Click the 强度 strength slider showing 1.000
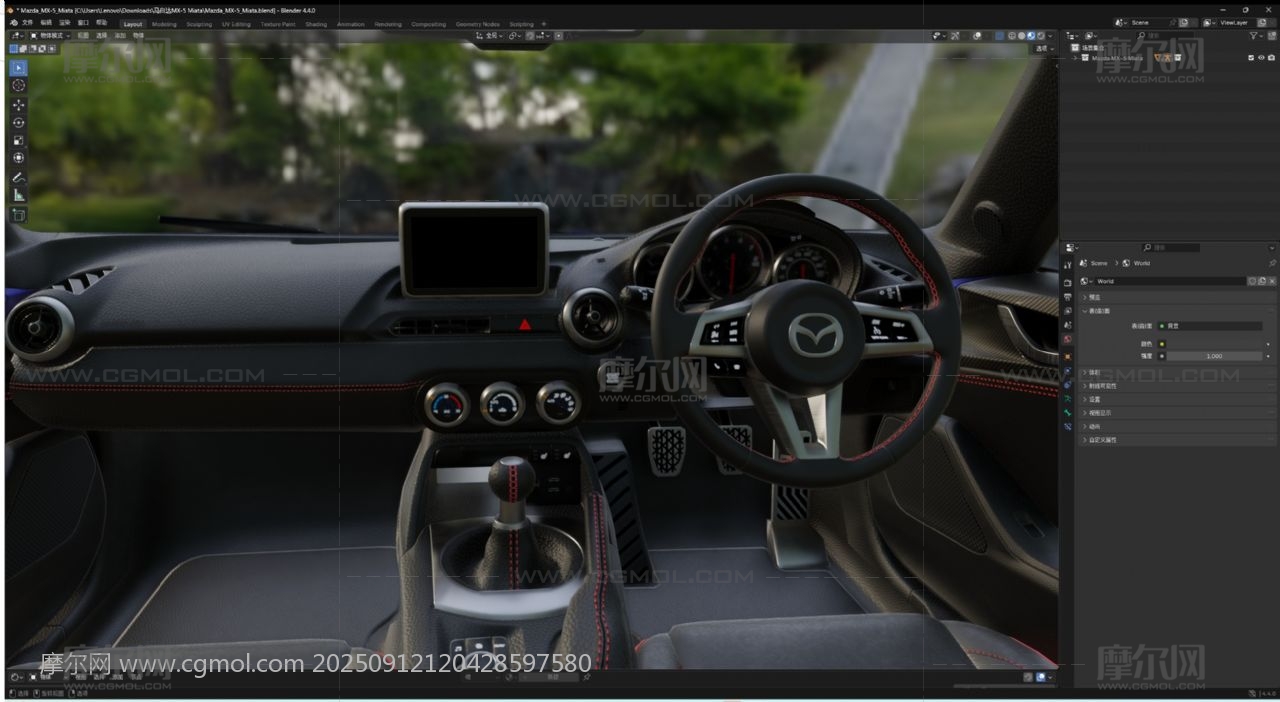The image size is (1280, 702). [1215, 356]
